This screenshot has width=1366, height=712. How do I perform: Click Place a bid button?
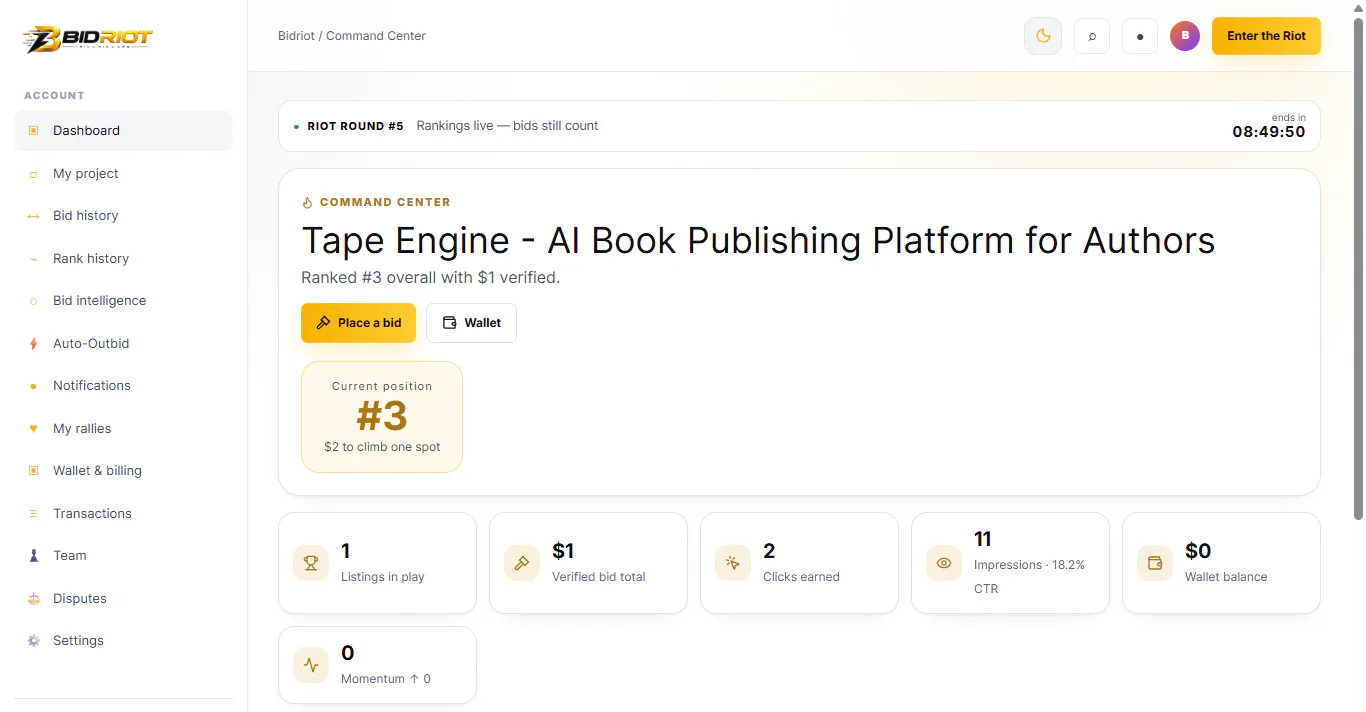tap(358, 323)
